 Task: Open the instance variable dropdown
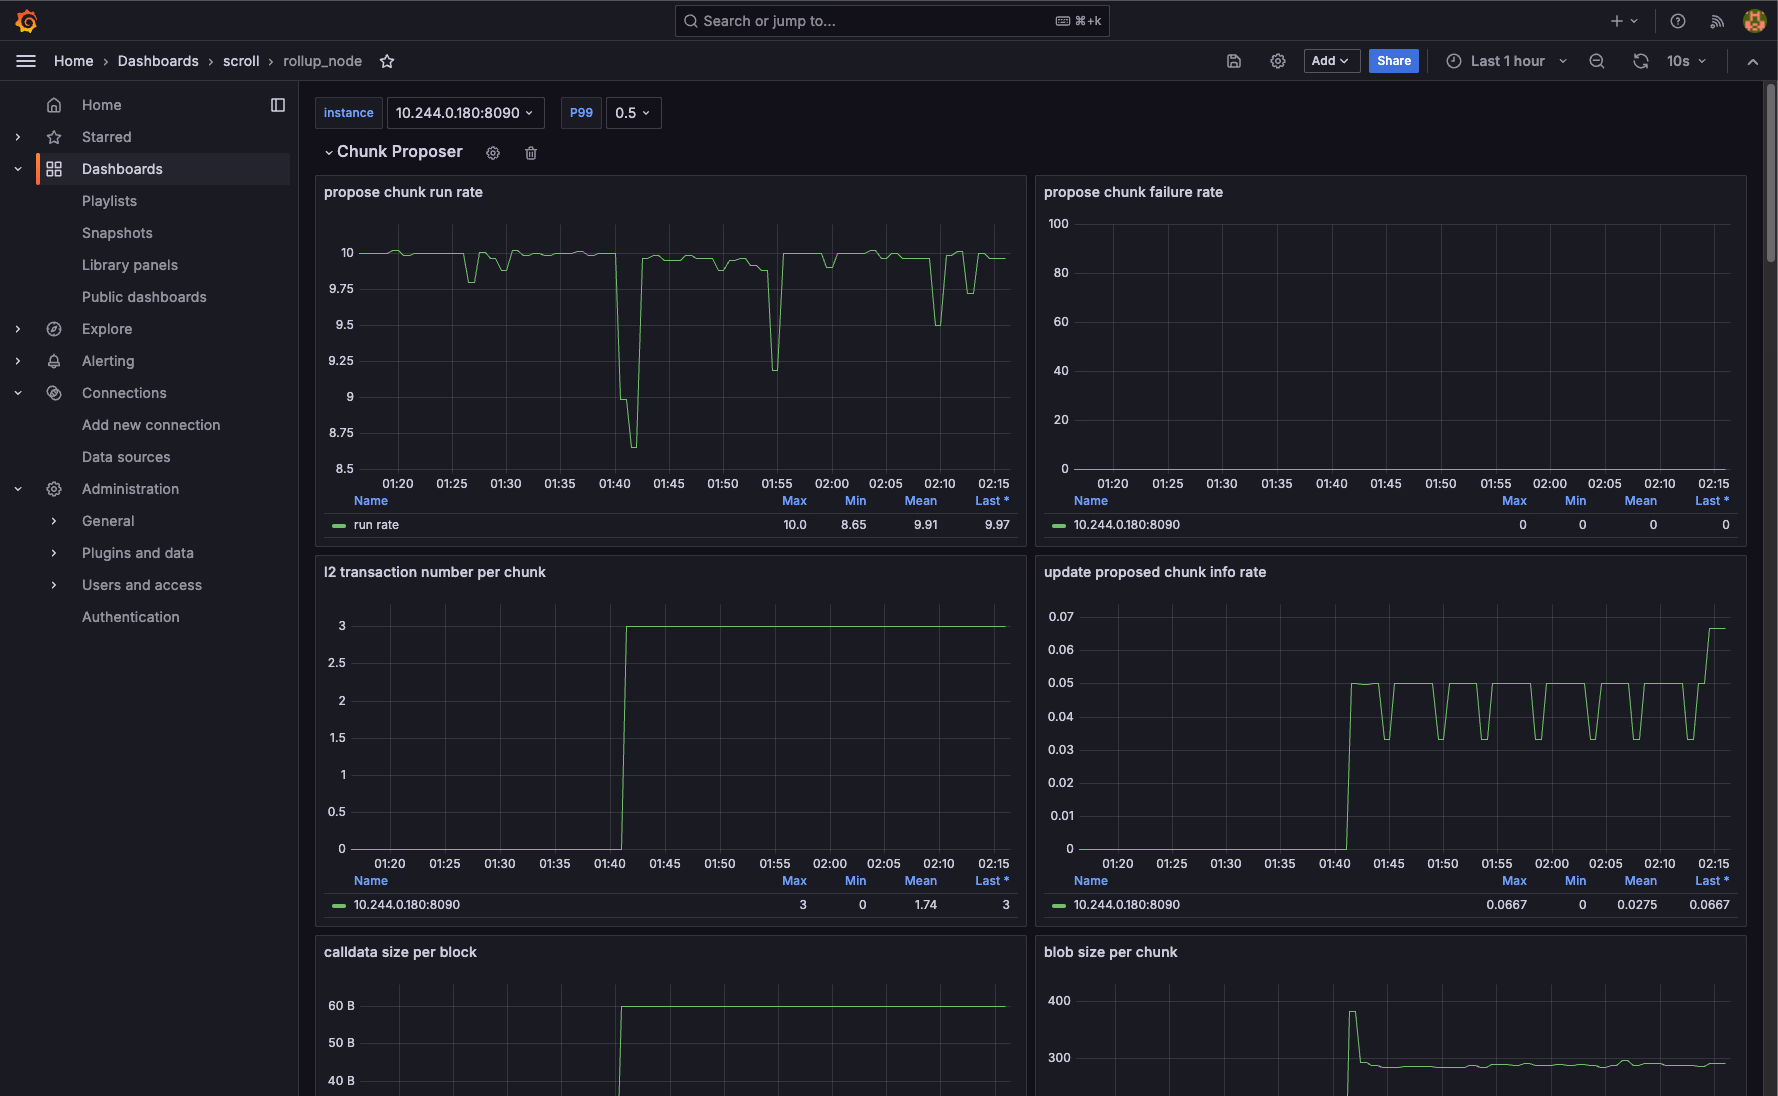click(465, 113)
